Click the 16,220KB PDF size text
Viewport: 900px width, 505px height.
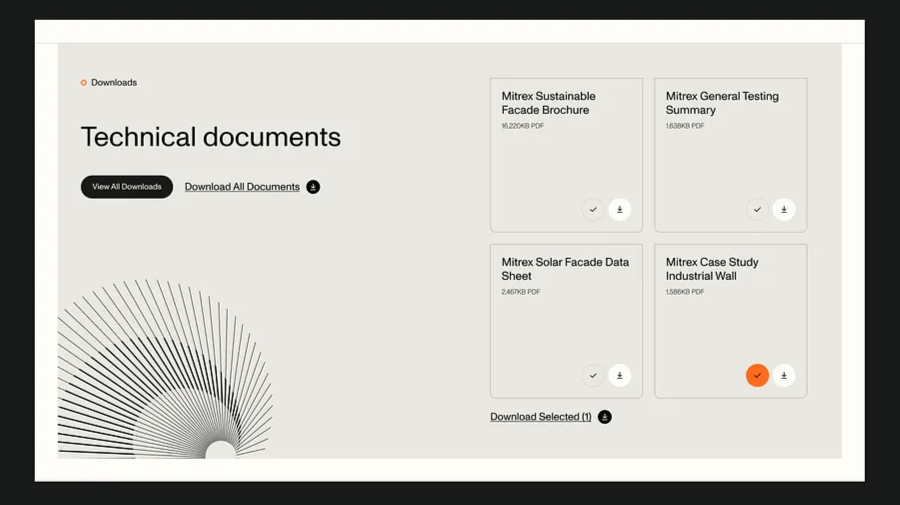(x=522, y=126)
